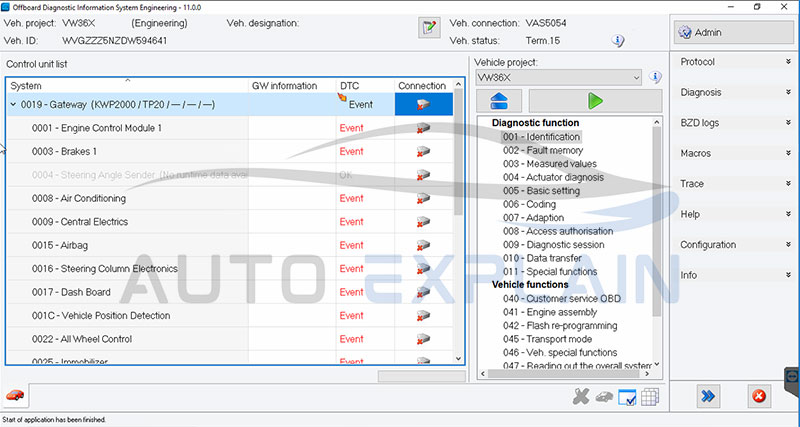Select 010 - Data transfer function
The image size is (800, 427).
(542, 258)
